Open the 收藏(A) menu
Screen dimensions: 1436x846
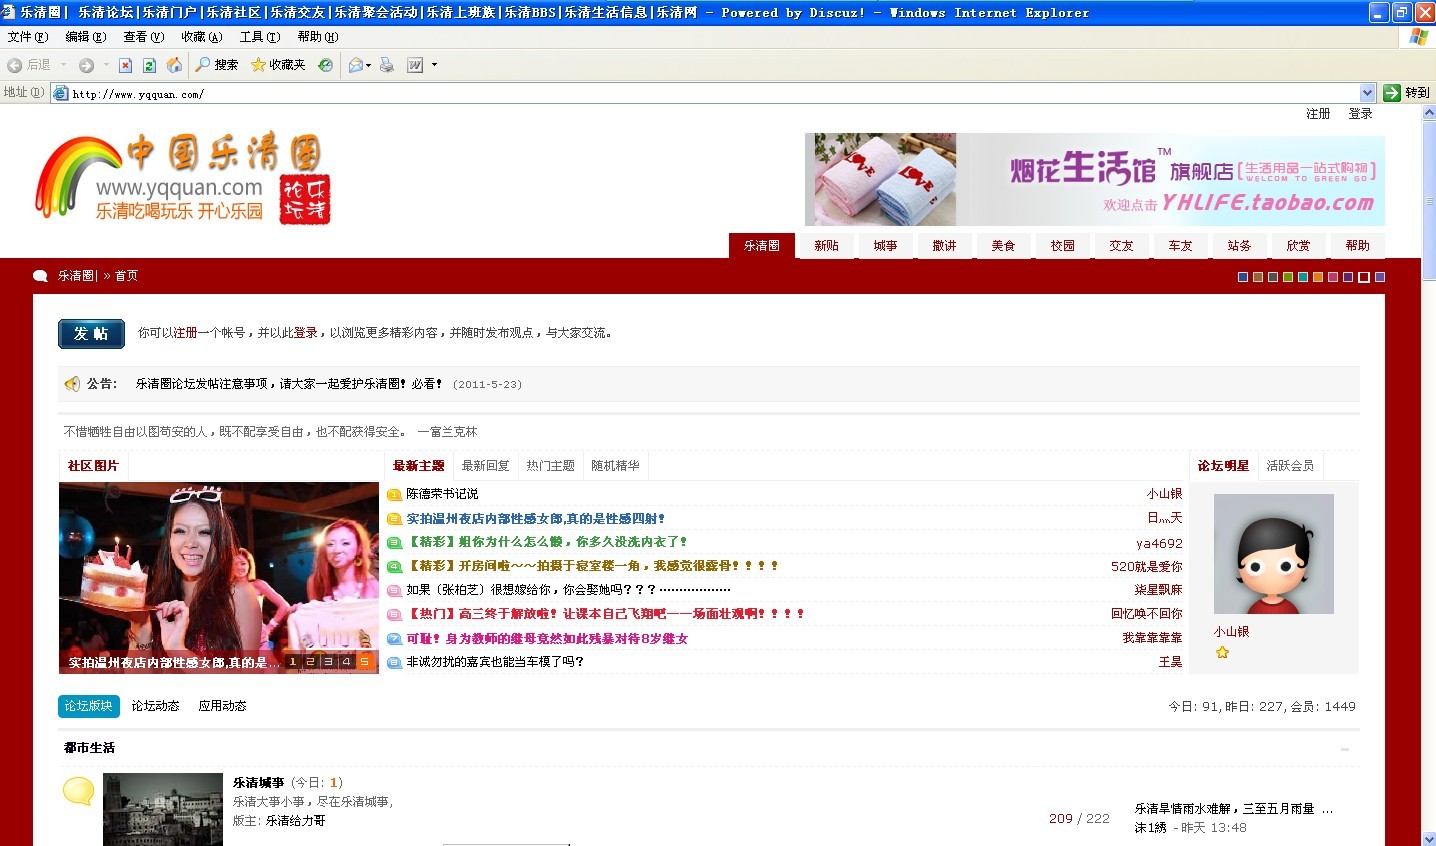pyautogui.click(x=202, y=37)
